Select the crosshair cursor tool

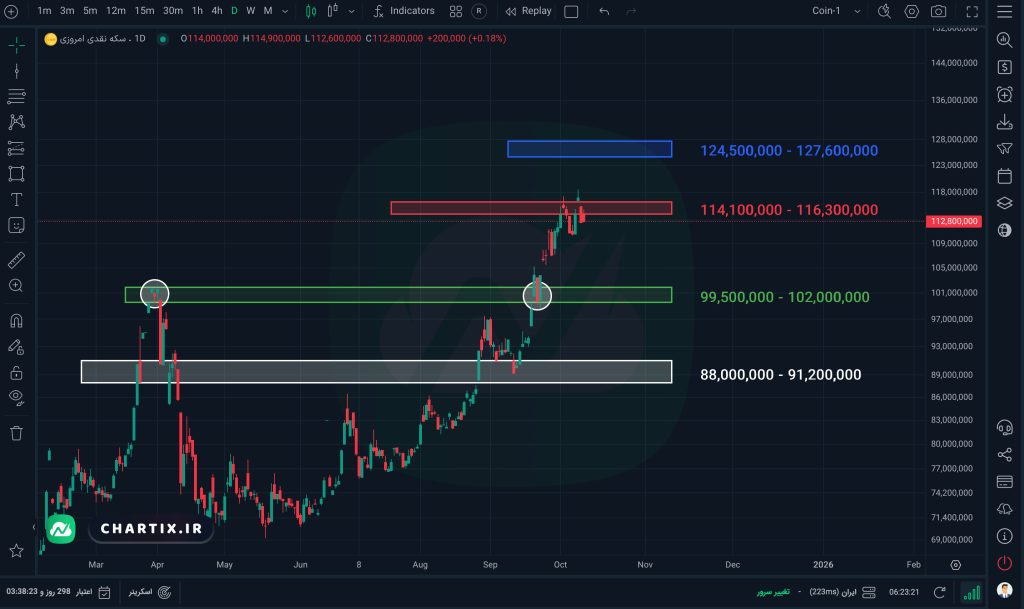[16, 46]
